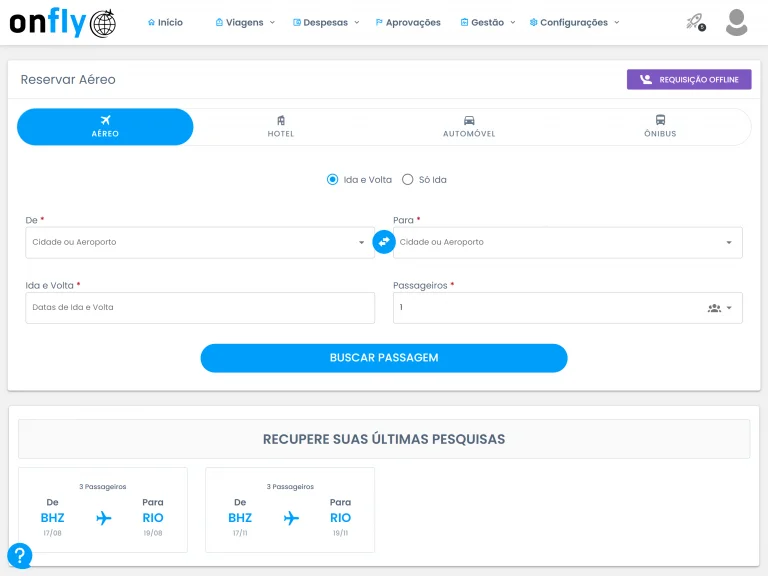768x576 pixels.
Task: Click the Buscar Passagem button
Action: (x=384, y=358)
